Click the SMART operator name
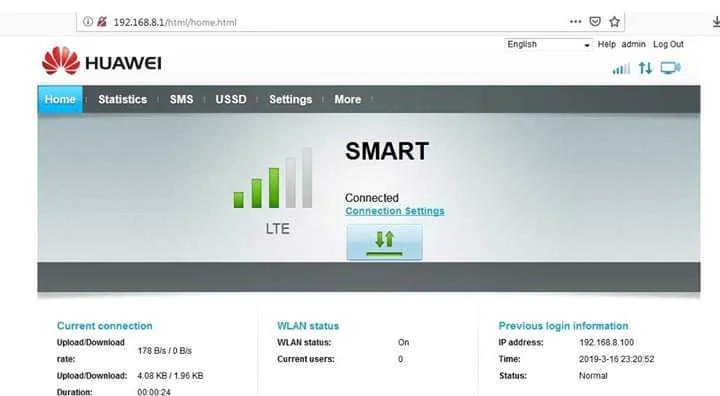The height and width of the screenshot is (396, 720). pyautogui.click(x=387, y=151)
